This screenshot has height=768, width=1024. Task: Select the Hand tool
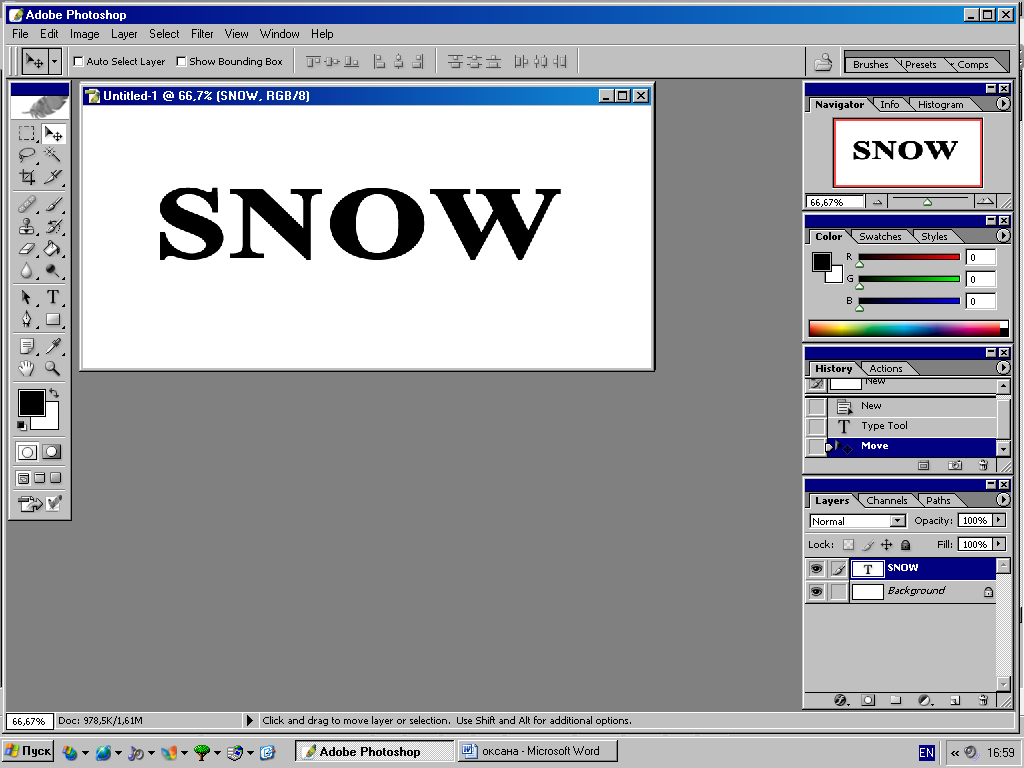tap(26, 368)
